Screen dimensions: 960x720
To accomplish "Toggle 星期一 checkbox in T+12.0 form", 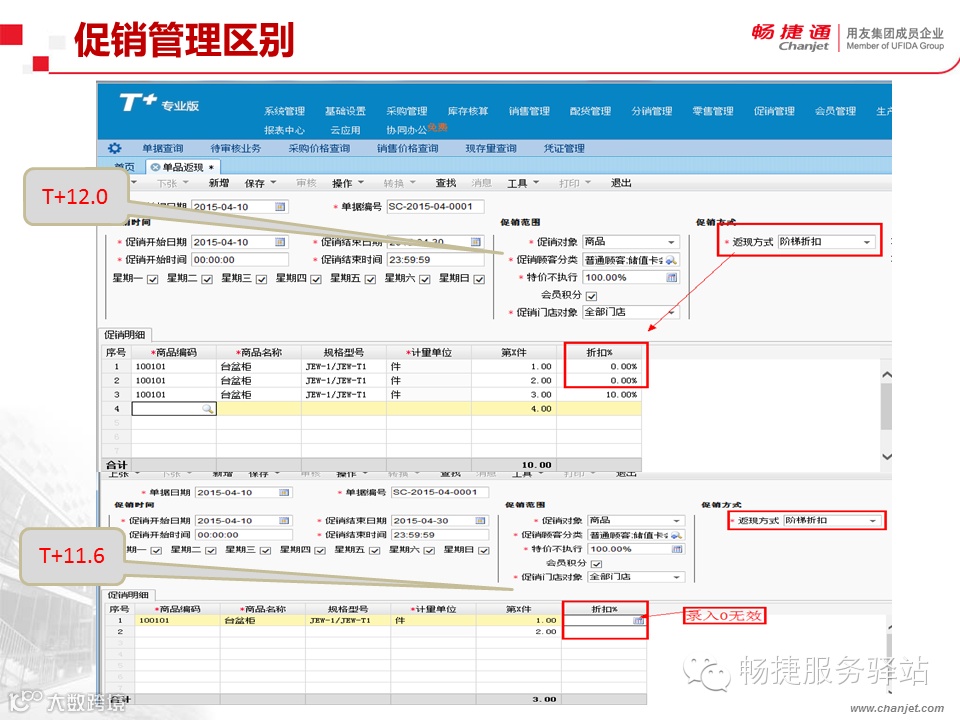I will click(x=152, y=279).
